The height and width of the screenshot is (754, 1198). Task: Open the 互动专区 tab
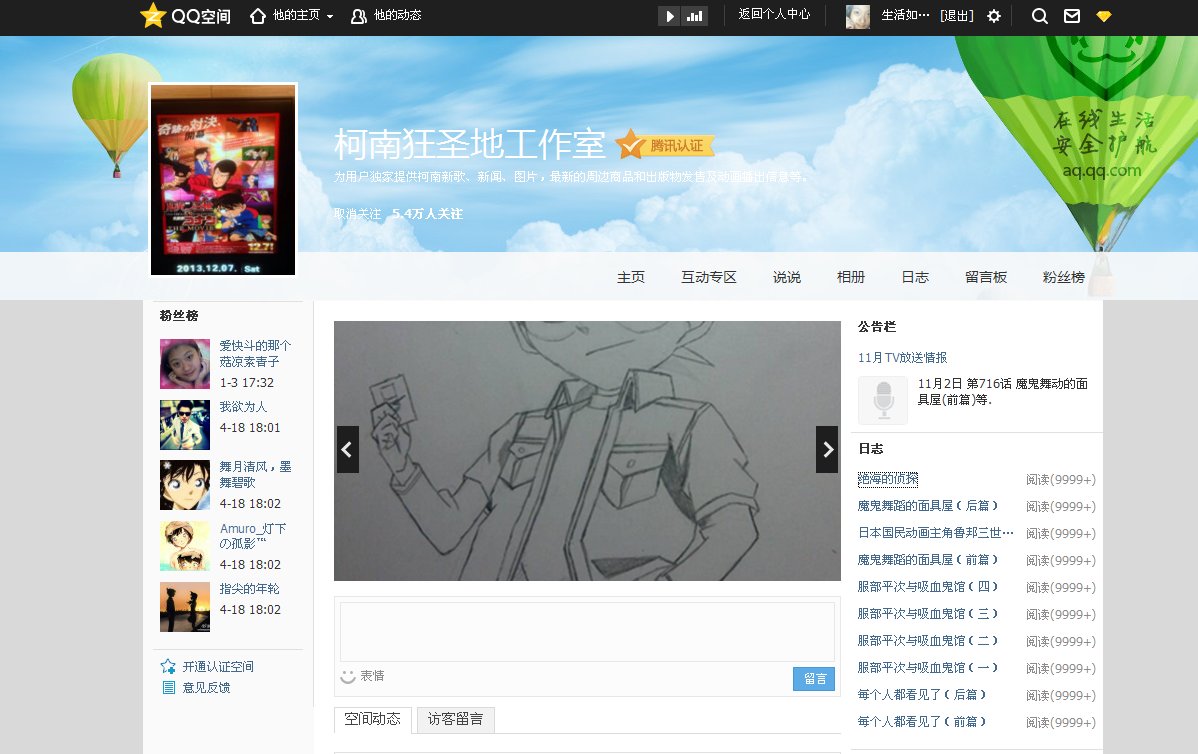[x=709, y=277]
